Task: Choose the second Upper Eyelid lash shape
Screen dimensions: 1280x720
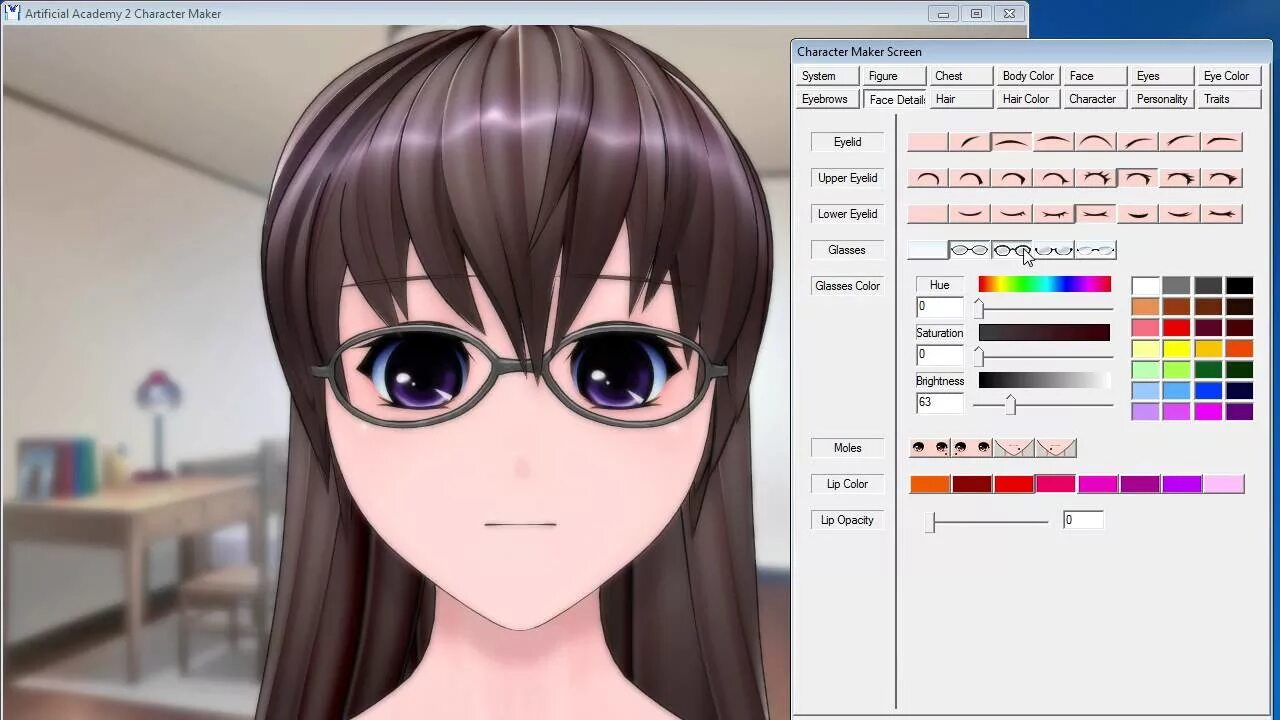Action: [969, 178]
